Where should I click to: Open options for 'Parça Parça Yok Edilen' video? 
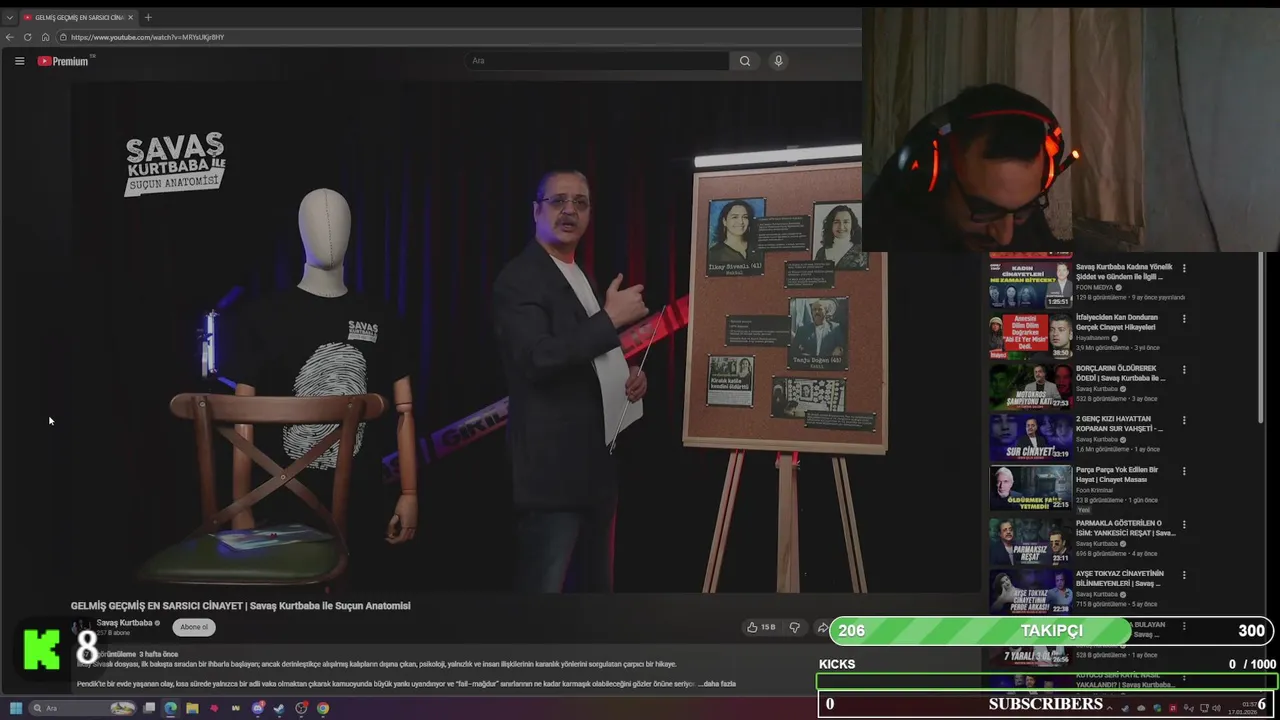point(1184,472)
